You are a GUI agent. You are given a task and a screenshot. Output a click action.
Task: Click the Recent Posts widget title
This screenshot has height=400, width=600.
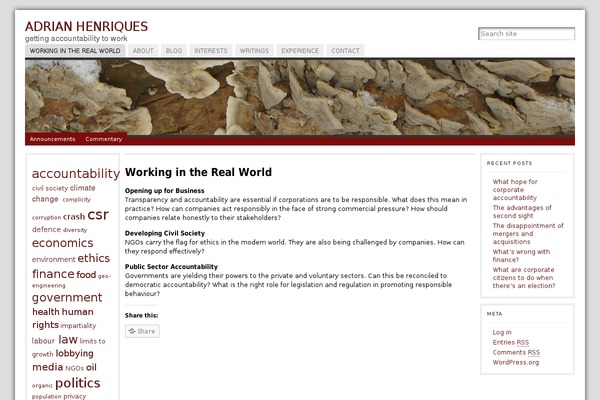tap(509, 163)
